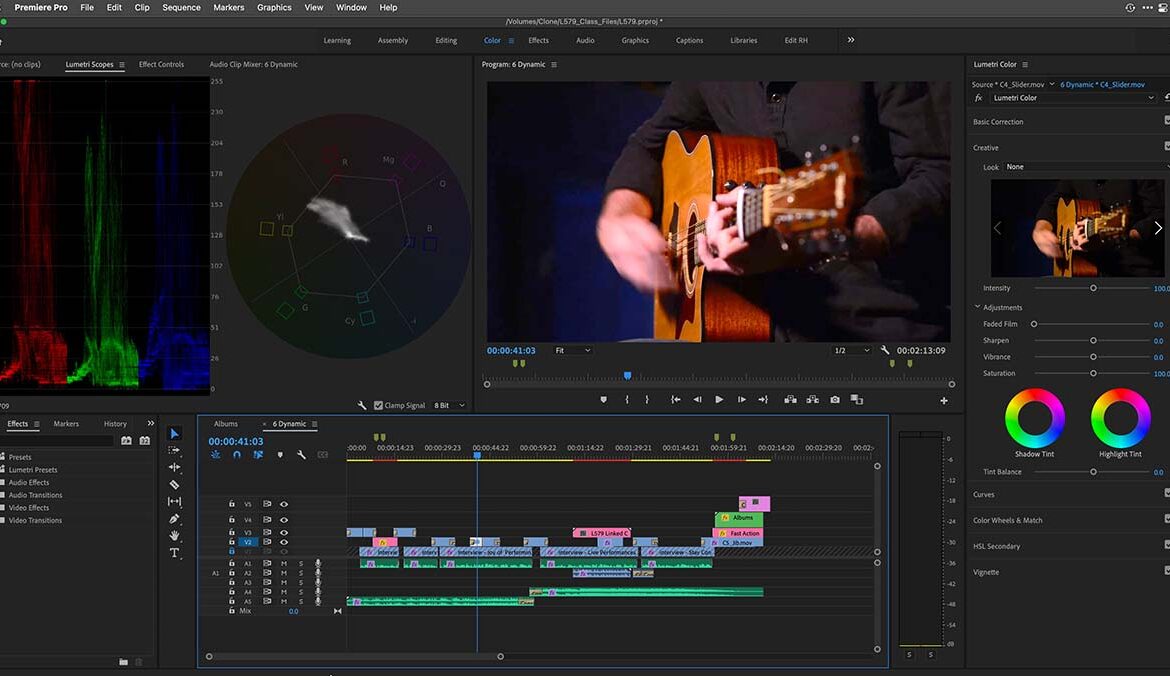Disable the Clamp Signal checkbox in Lumetri Scopes
The height and width of the screenshot is (676, 1170).
(x=378, y=405)
